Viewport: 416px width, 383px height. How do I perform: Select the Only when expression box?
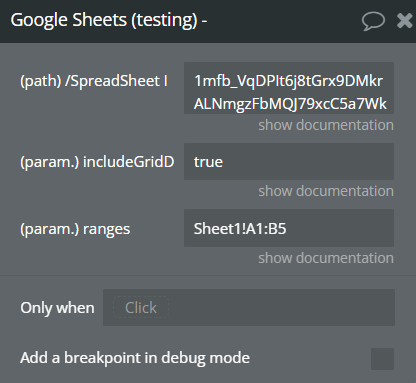249,307
